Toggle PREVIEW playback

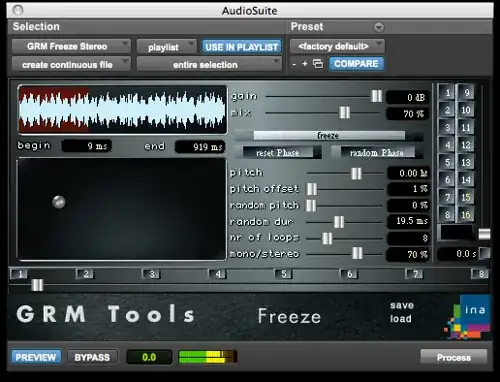point(36,357)
